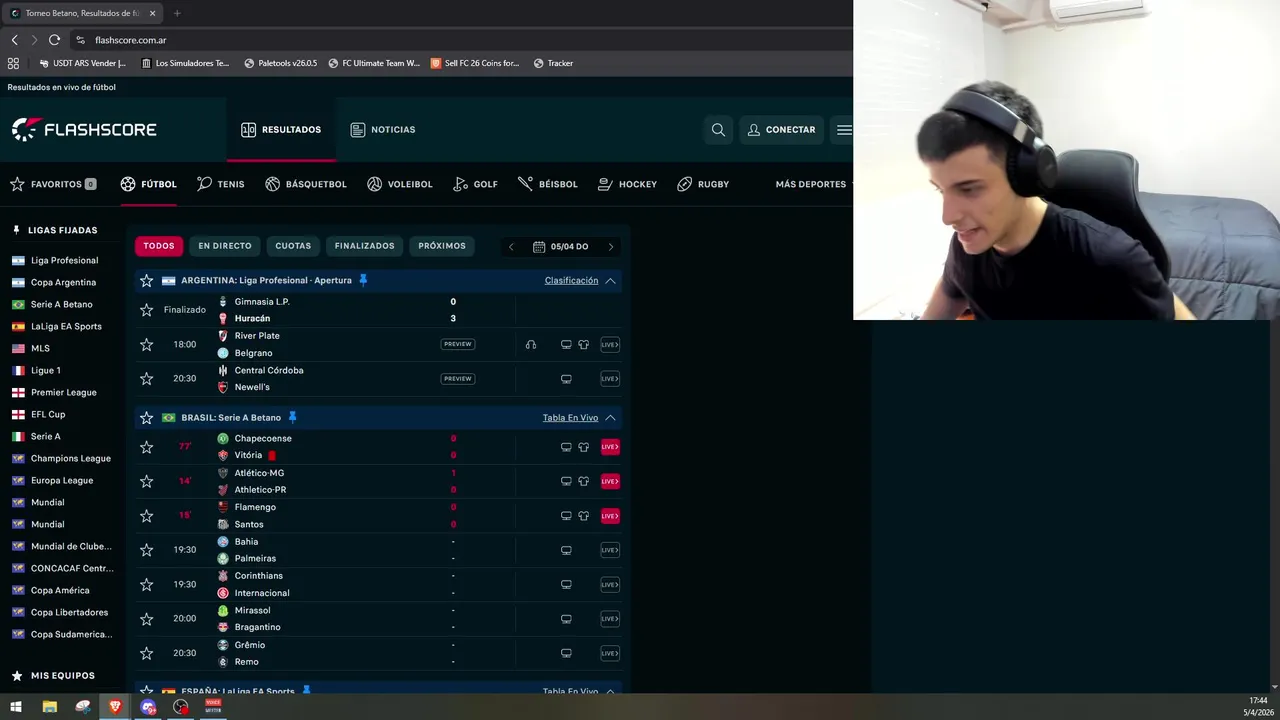The image size is (1280, 720).
Task: Click the pin icon next to Serie A Betano
Action: pyautogui.click(x=292, y=417)
